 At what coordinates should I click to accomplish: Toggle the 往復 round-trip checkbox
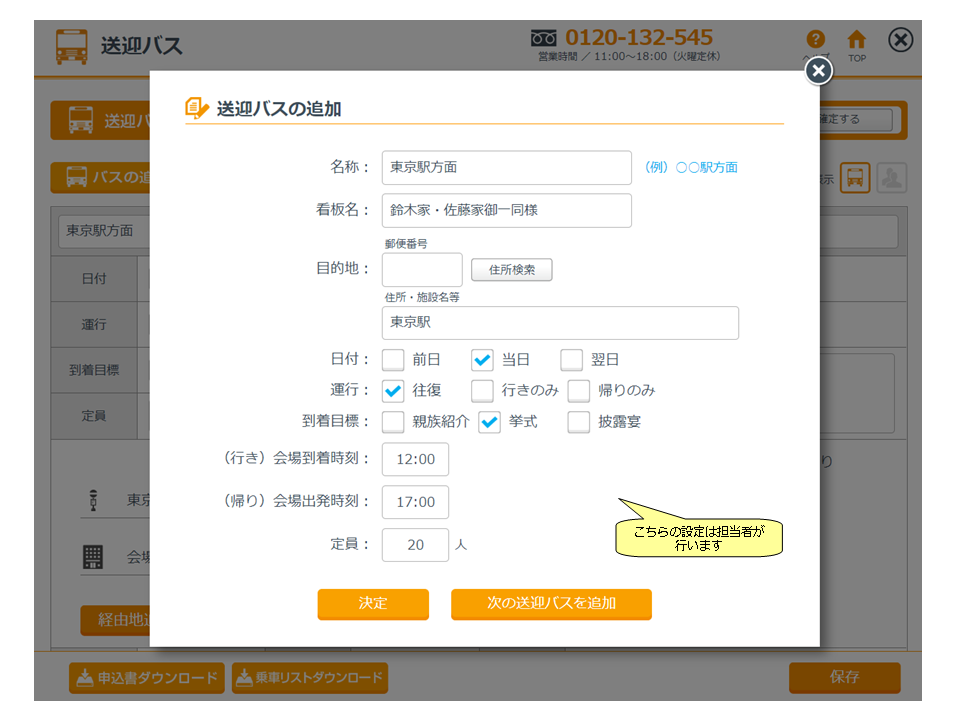click(394, 390)
